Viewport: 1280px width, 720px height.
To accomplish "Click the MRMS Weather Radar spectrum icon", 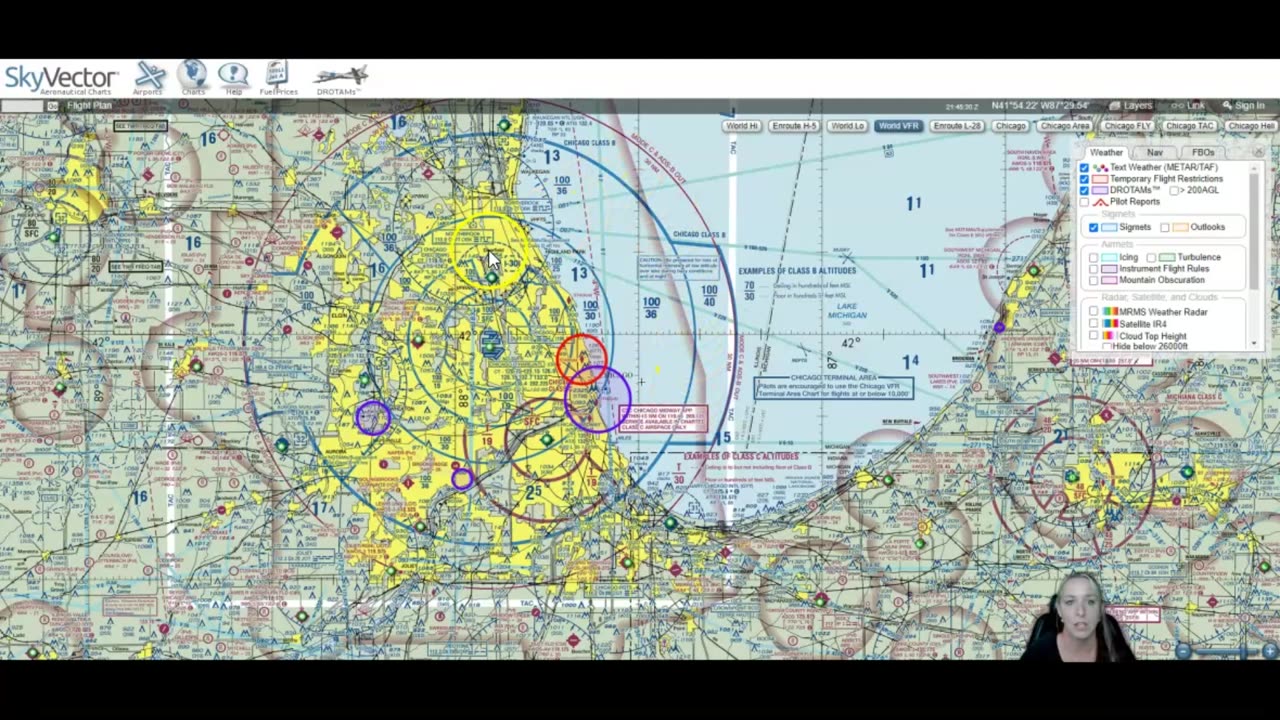I will tap(1110, 312).
